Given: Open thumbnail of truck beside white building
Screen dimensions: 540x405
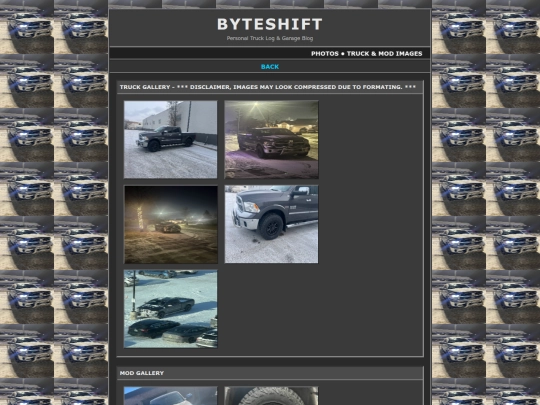Looking at the screenshot, I should (170, 139).
